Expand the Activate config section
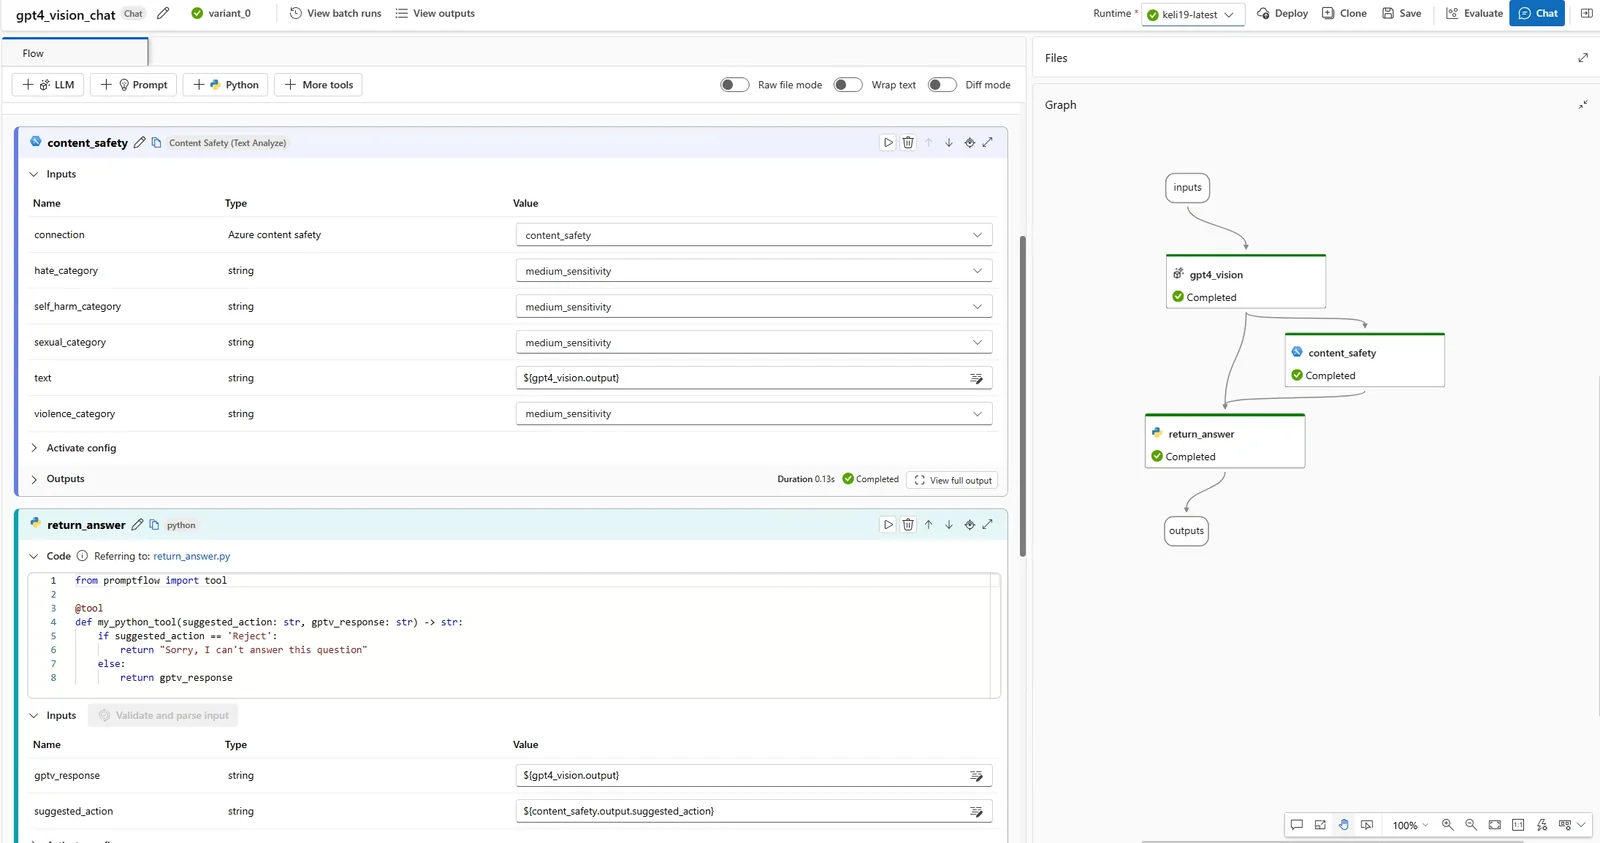 point(81,448)
